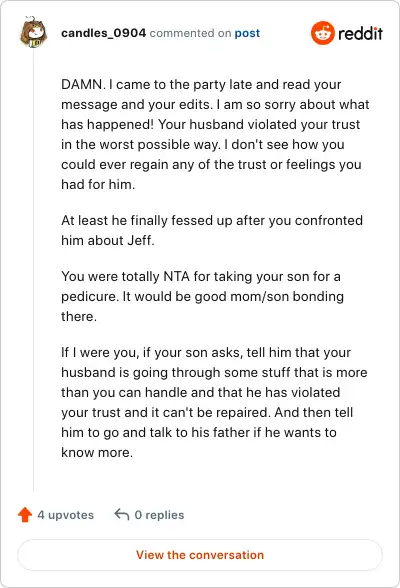Click the paragraph starting with "DAMN"

215,134
